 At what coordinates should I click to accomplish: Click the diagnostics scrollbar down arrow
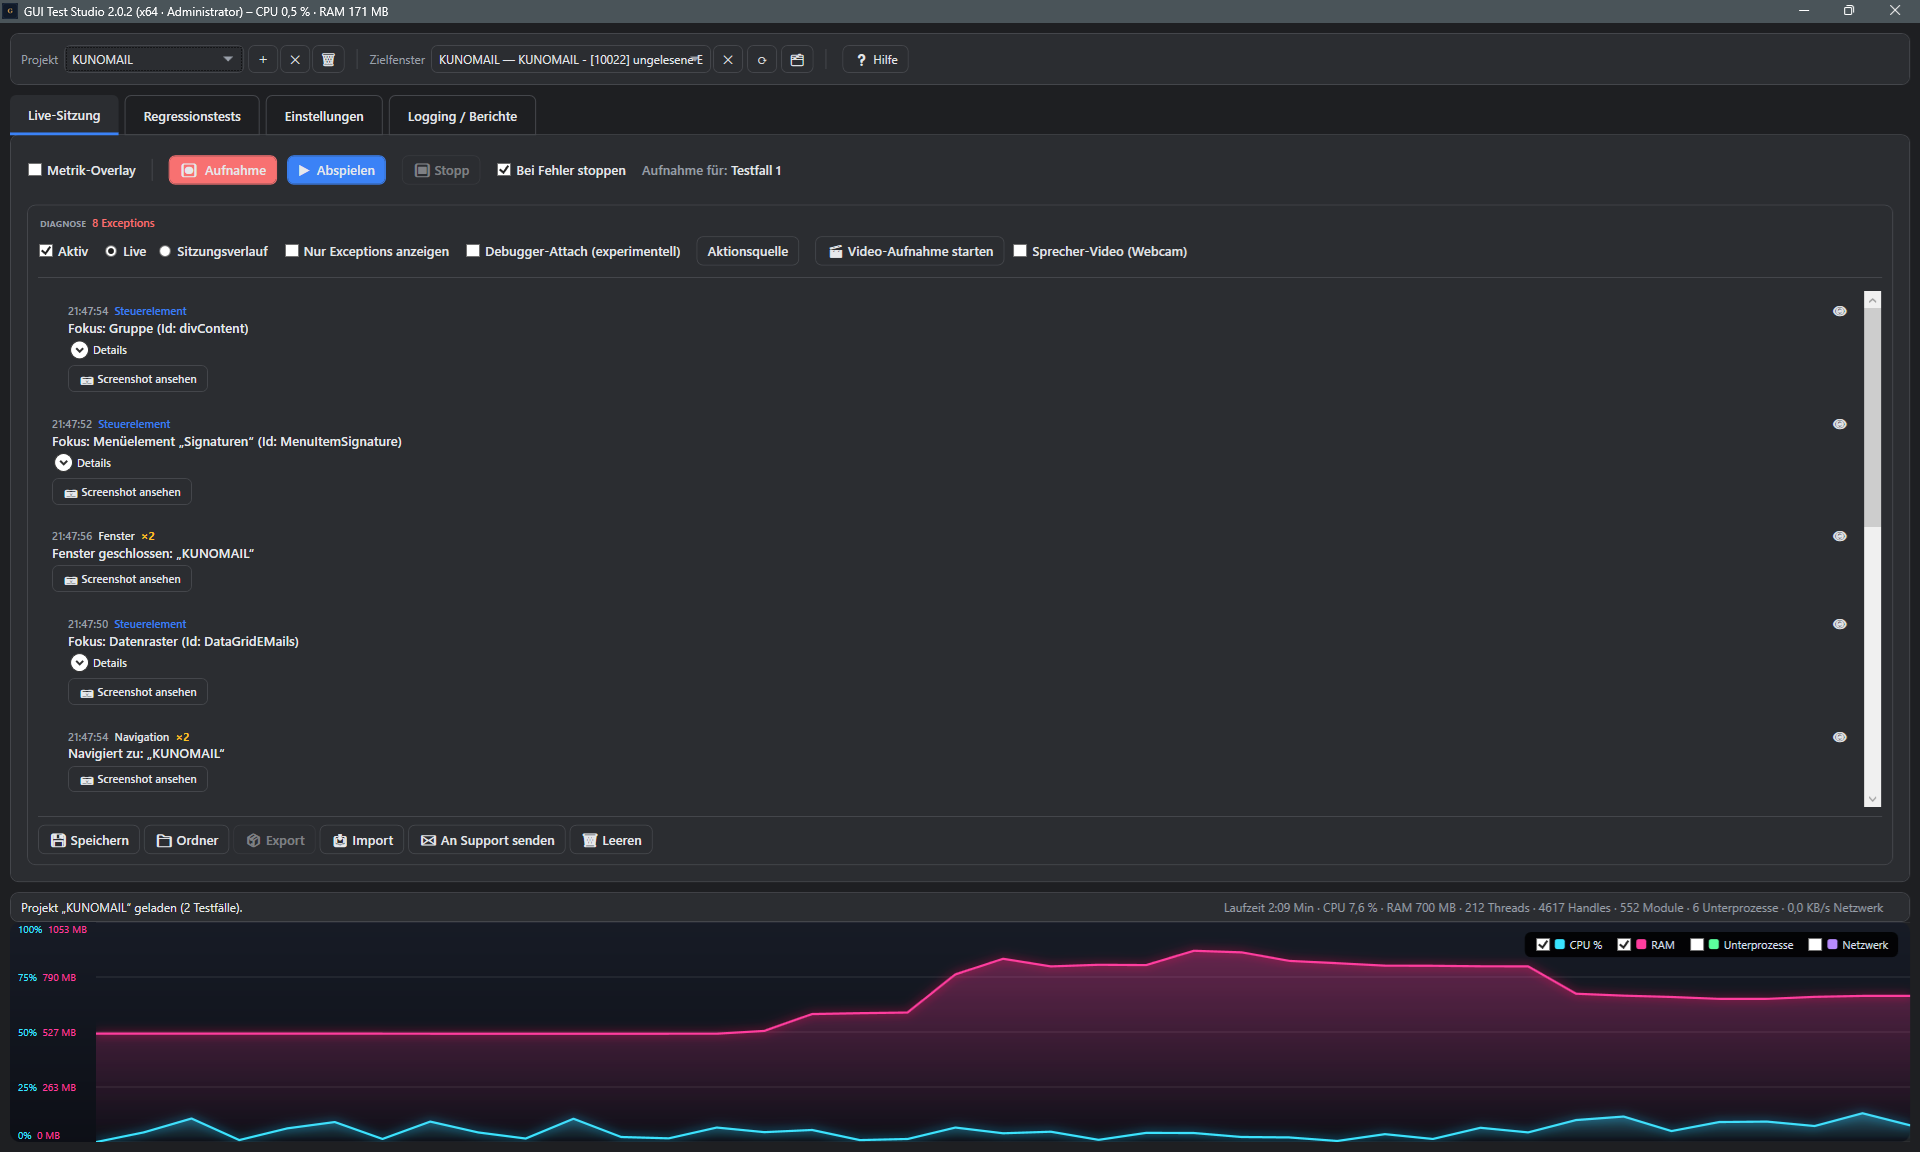click(x=1872, y=799)
